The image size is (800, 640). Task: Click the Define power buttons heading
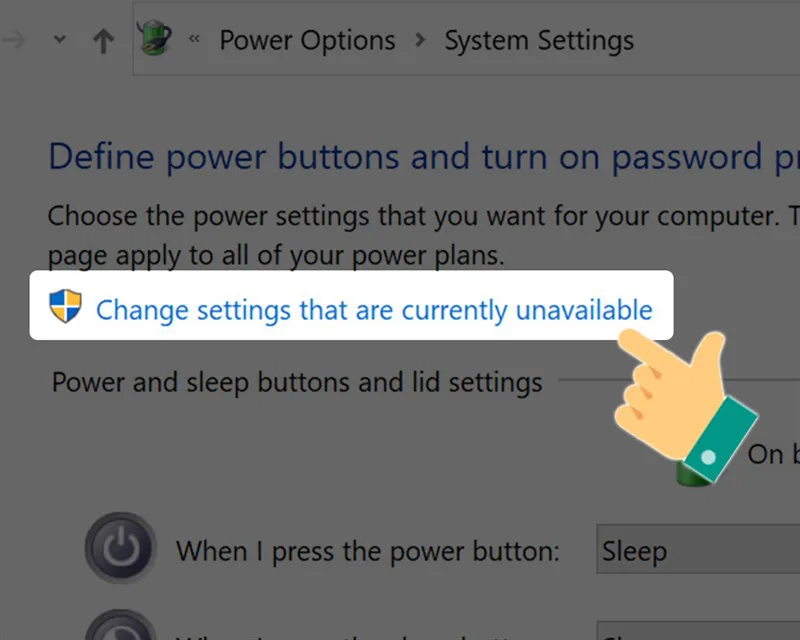click(400, 156)
